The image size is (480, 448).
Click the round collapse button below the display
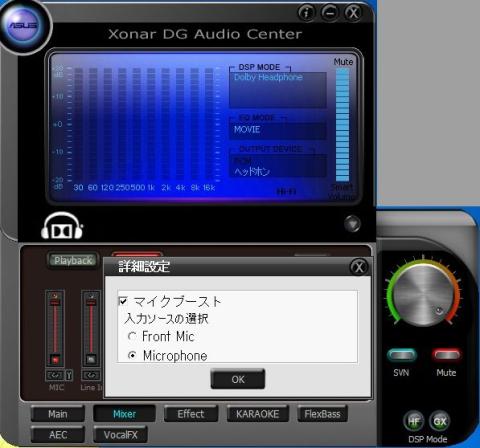pyautogui.click(x=352, y=223)
